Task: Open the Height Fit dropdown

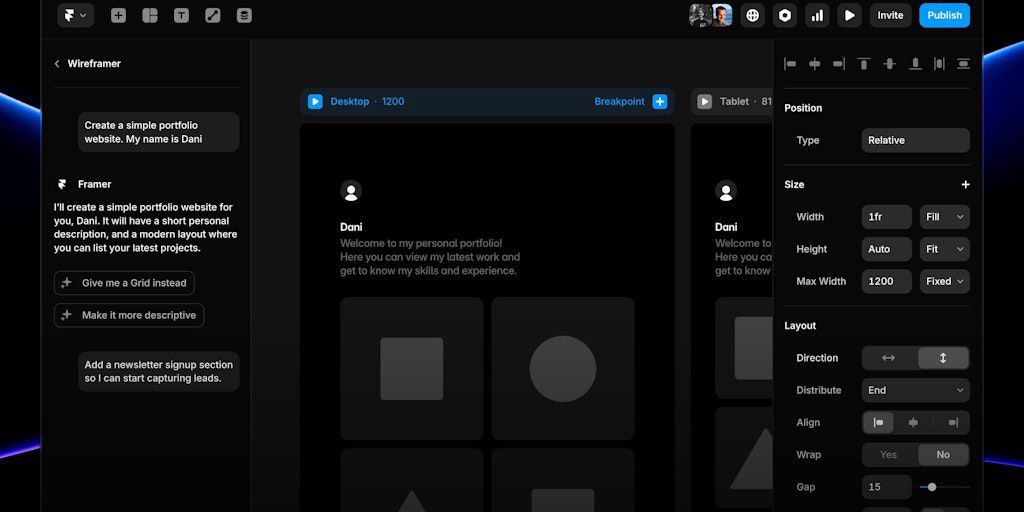Action: coord(945,249)
